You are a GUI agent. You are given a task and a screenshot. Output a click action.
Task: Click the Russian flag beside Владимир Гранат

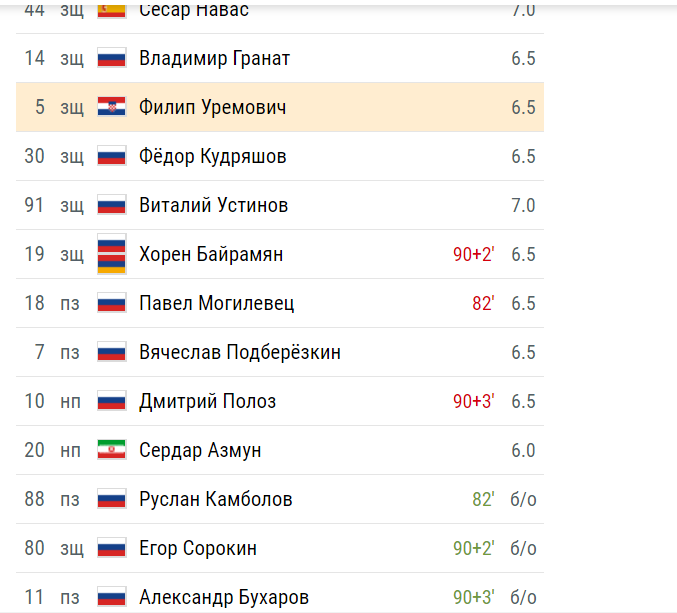pos(112,58)
